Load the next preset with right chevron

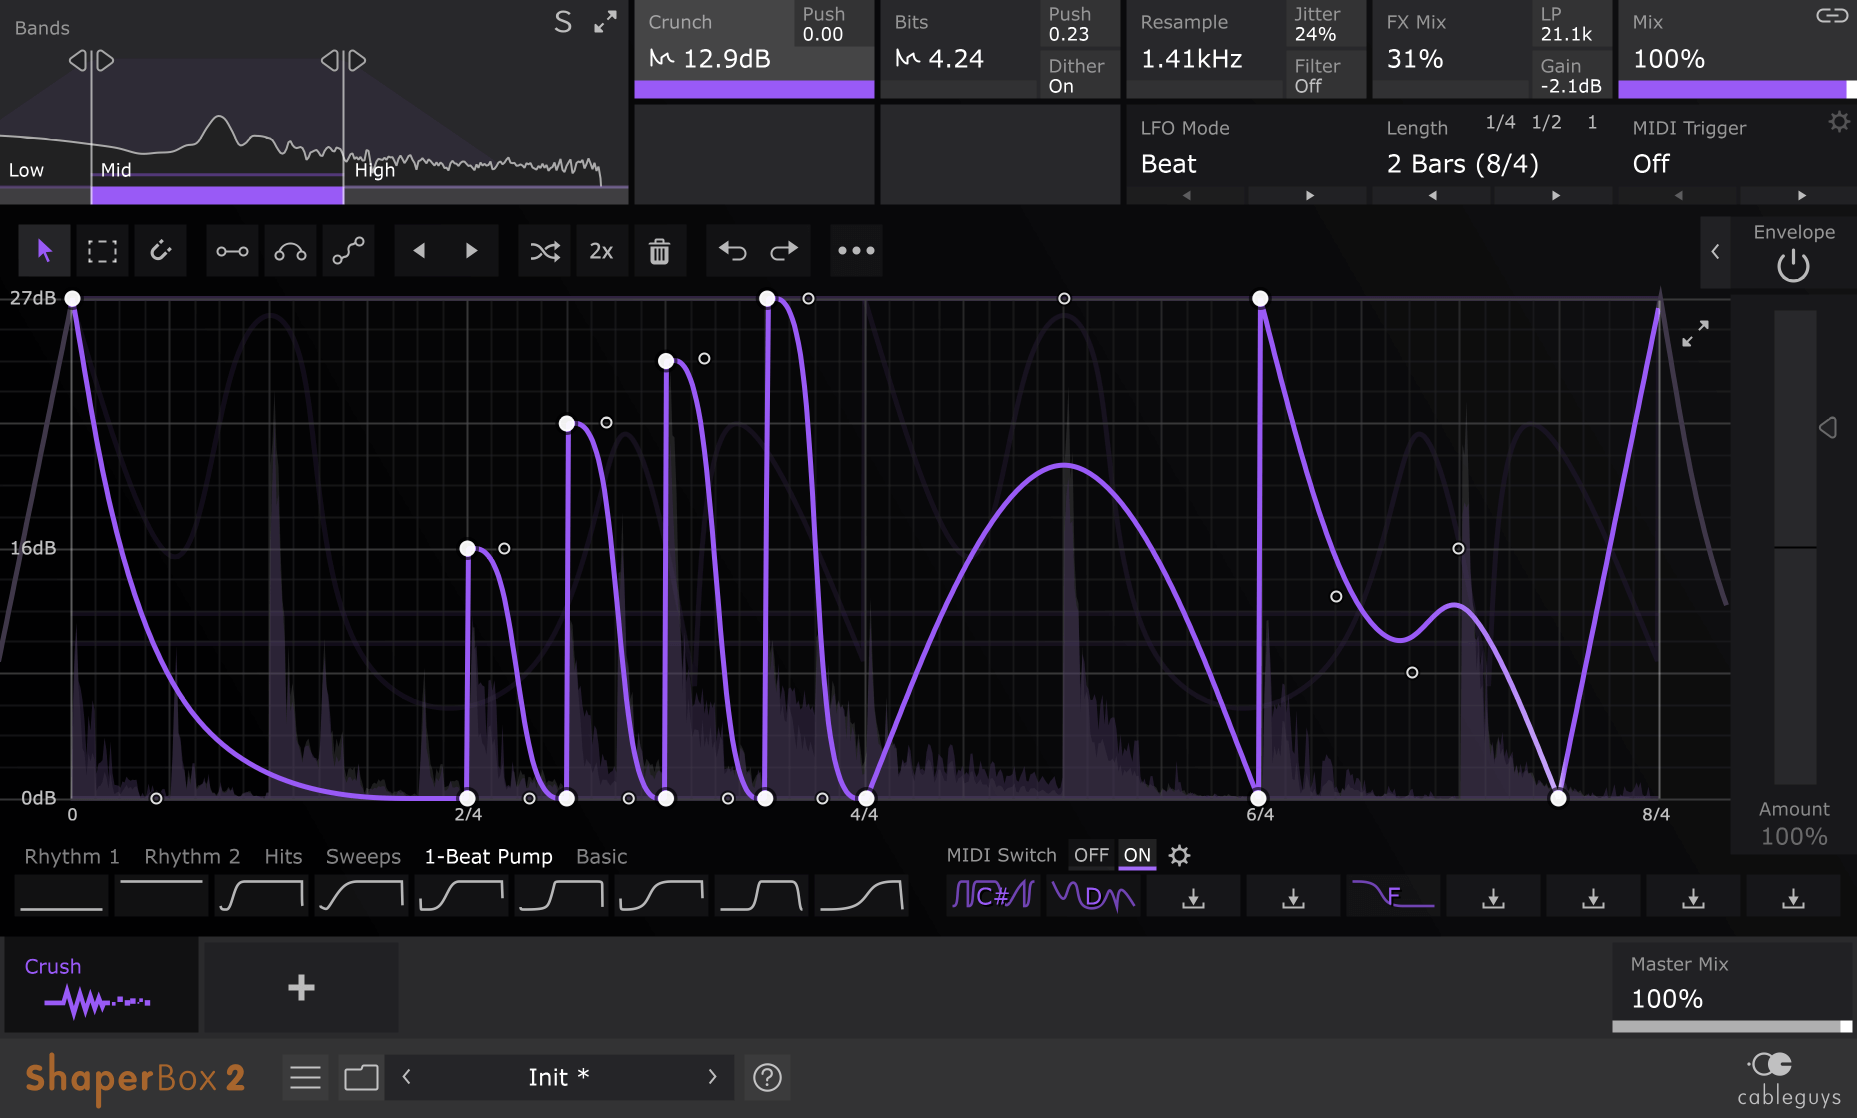712,1077
